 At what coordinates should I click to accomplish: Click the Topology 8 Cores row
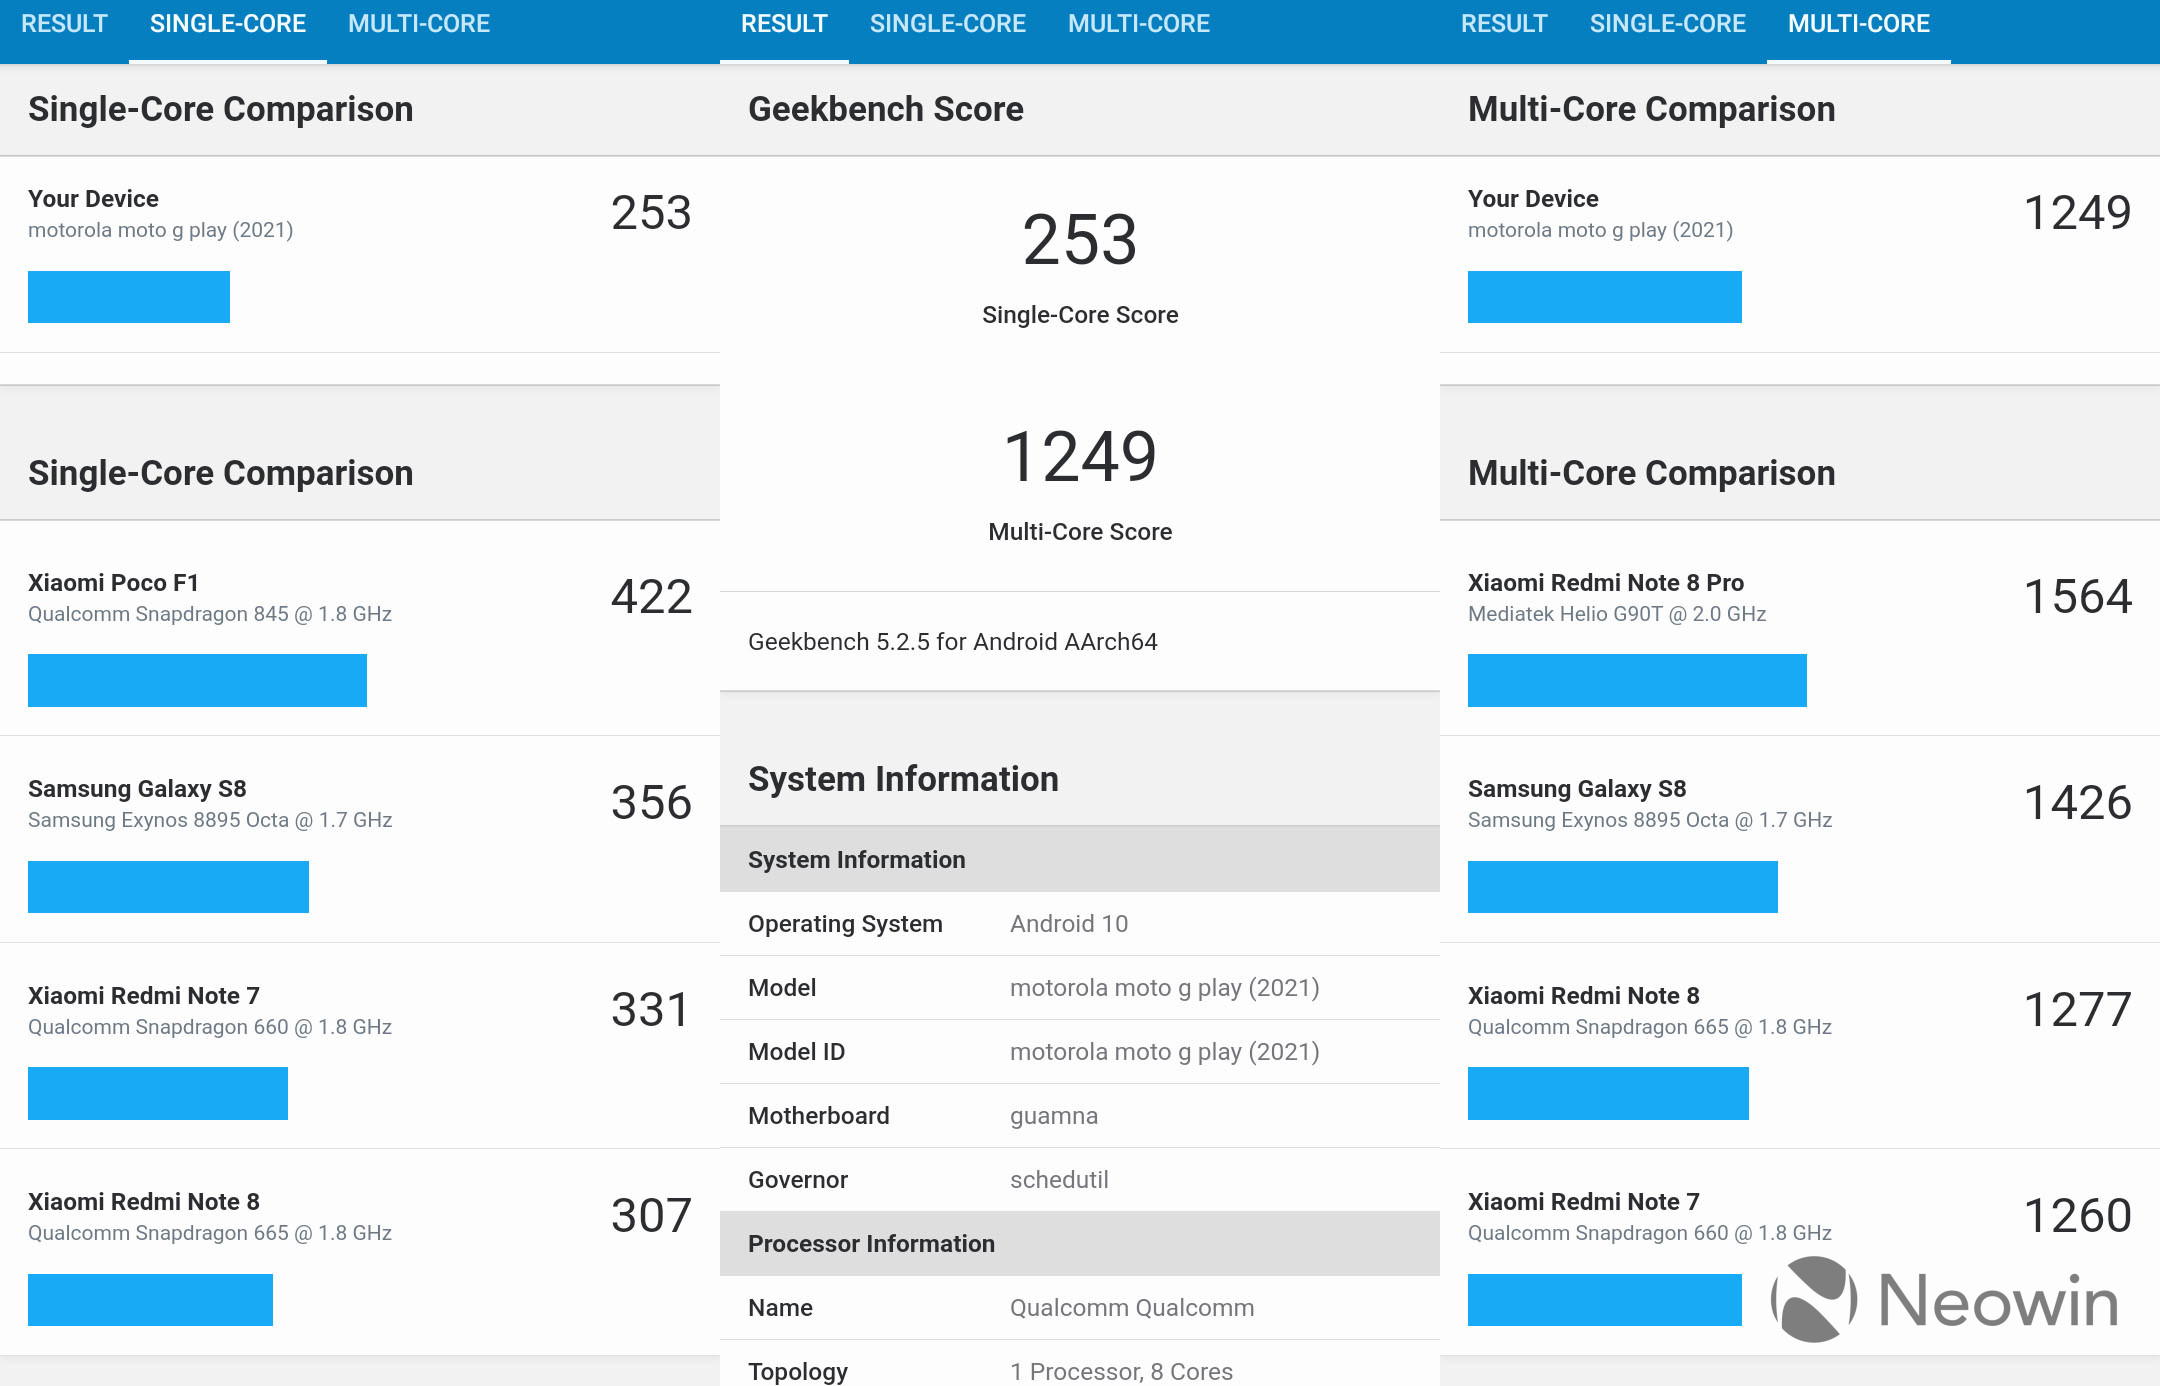pyautogui.click(x=1079, y=1370)
